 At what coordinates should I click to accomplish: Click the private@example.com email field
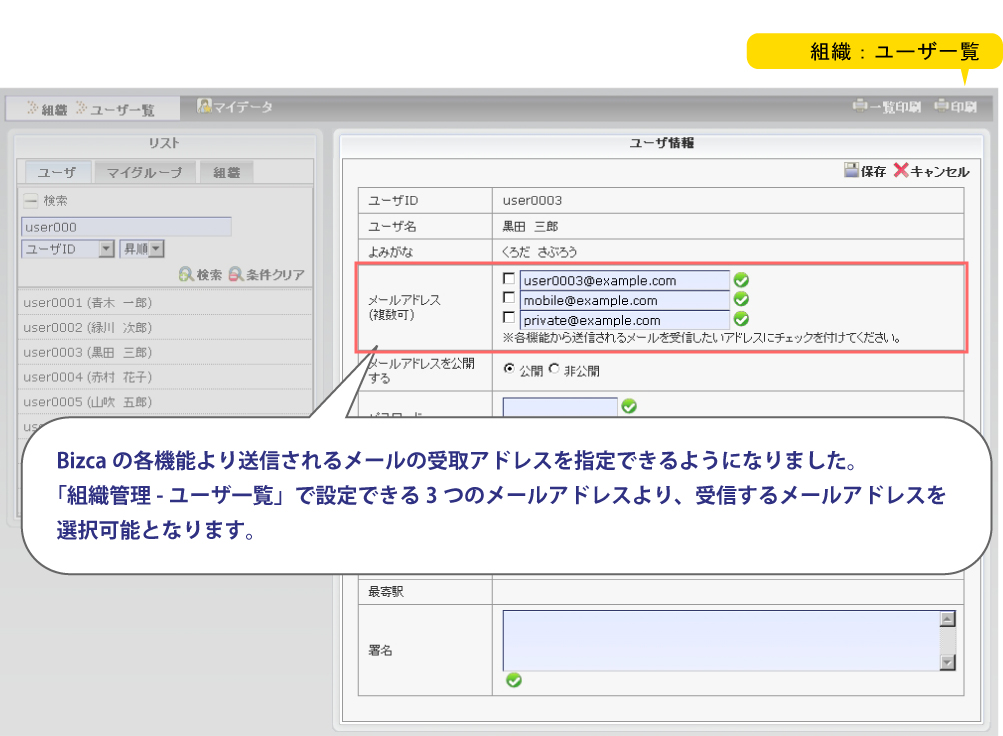(x=624, y=320)
